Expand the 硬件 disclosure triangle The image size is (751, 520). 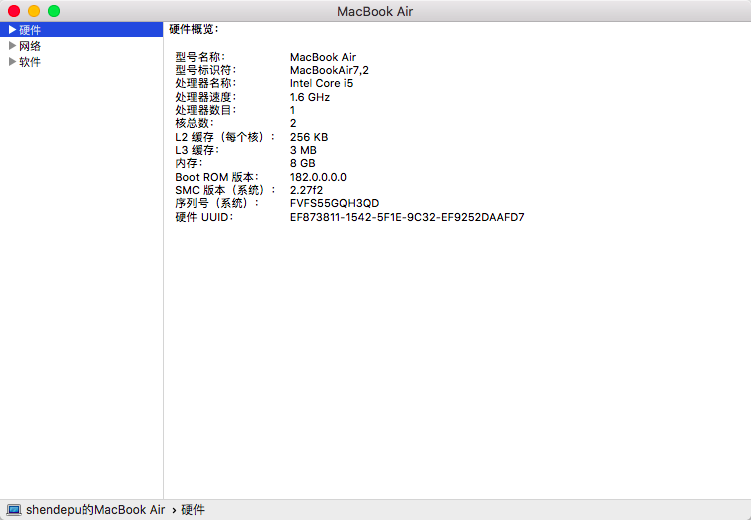click(x=12, y=30)
